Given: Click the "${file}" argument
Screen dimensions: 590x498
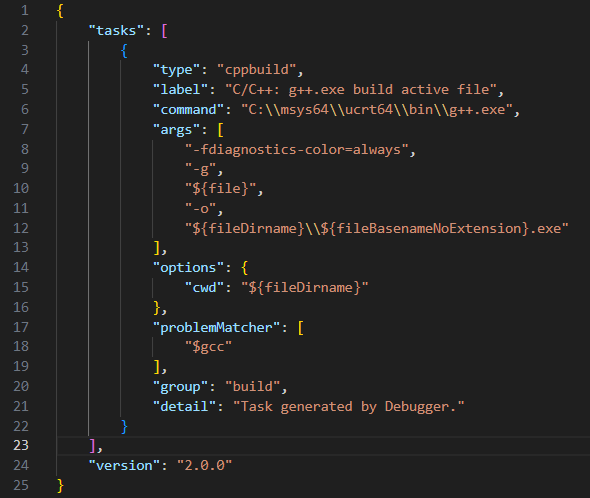Looking at the screenshot, I should (x=220, y=188).
